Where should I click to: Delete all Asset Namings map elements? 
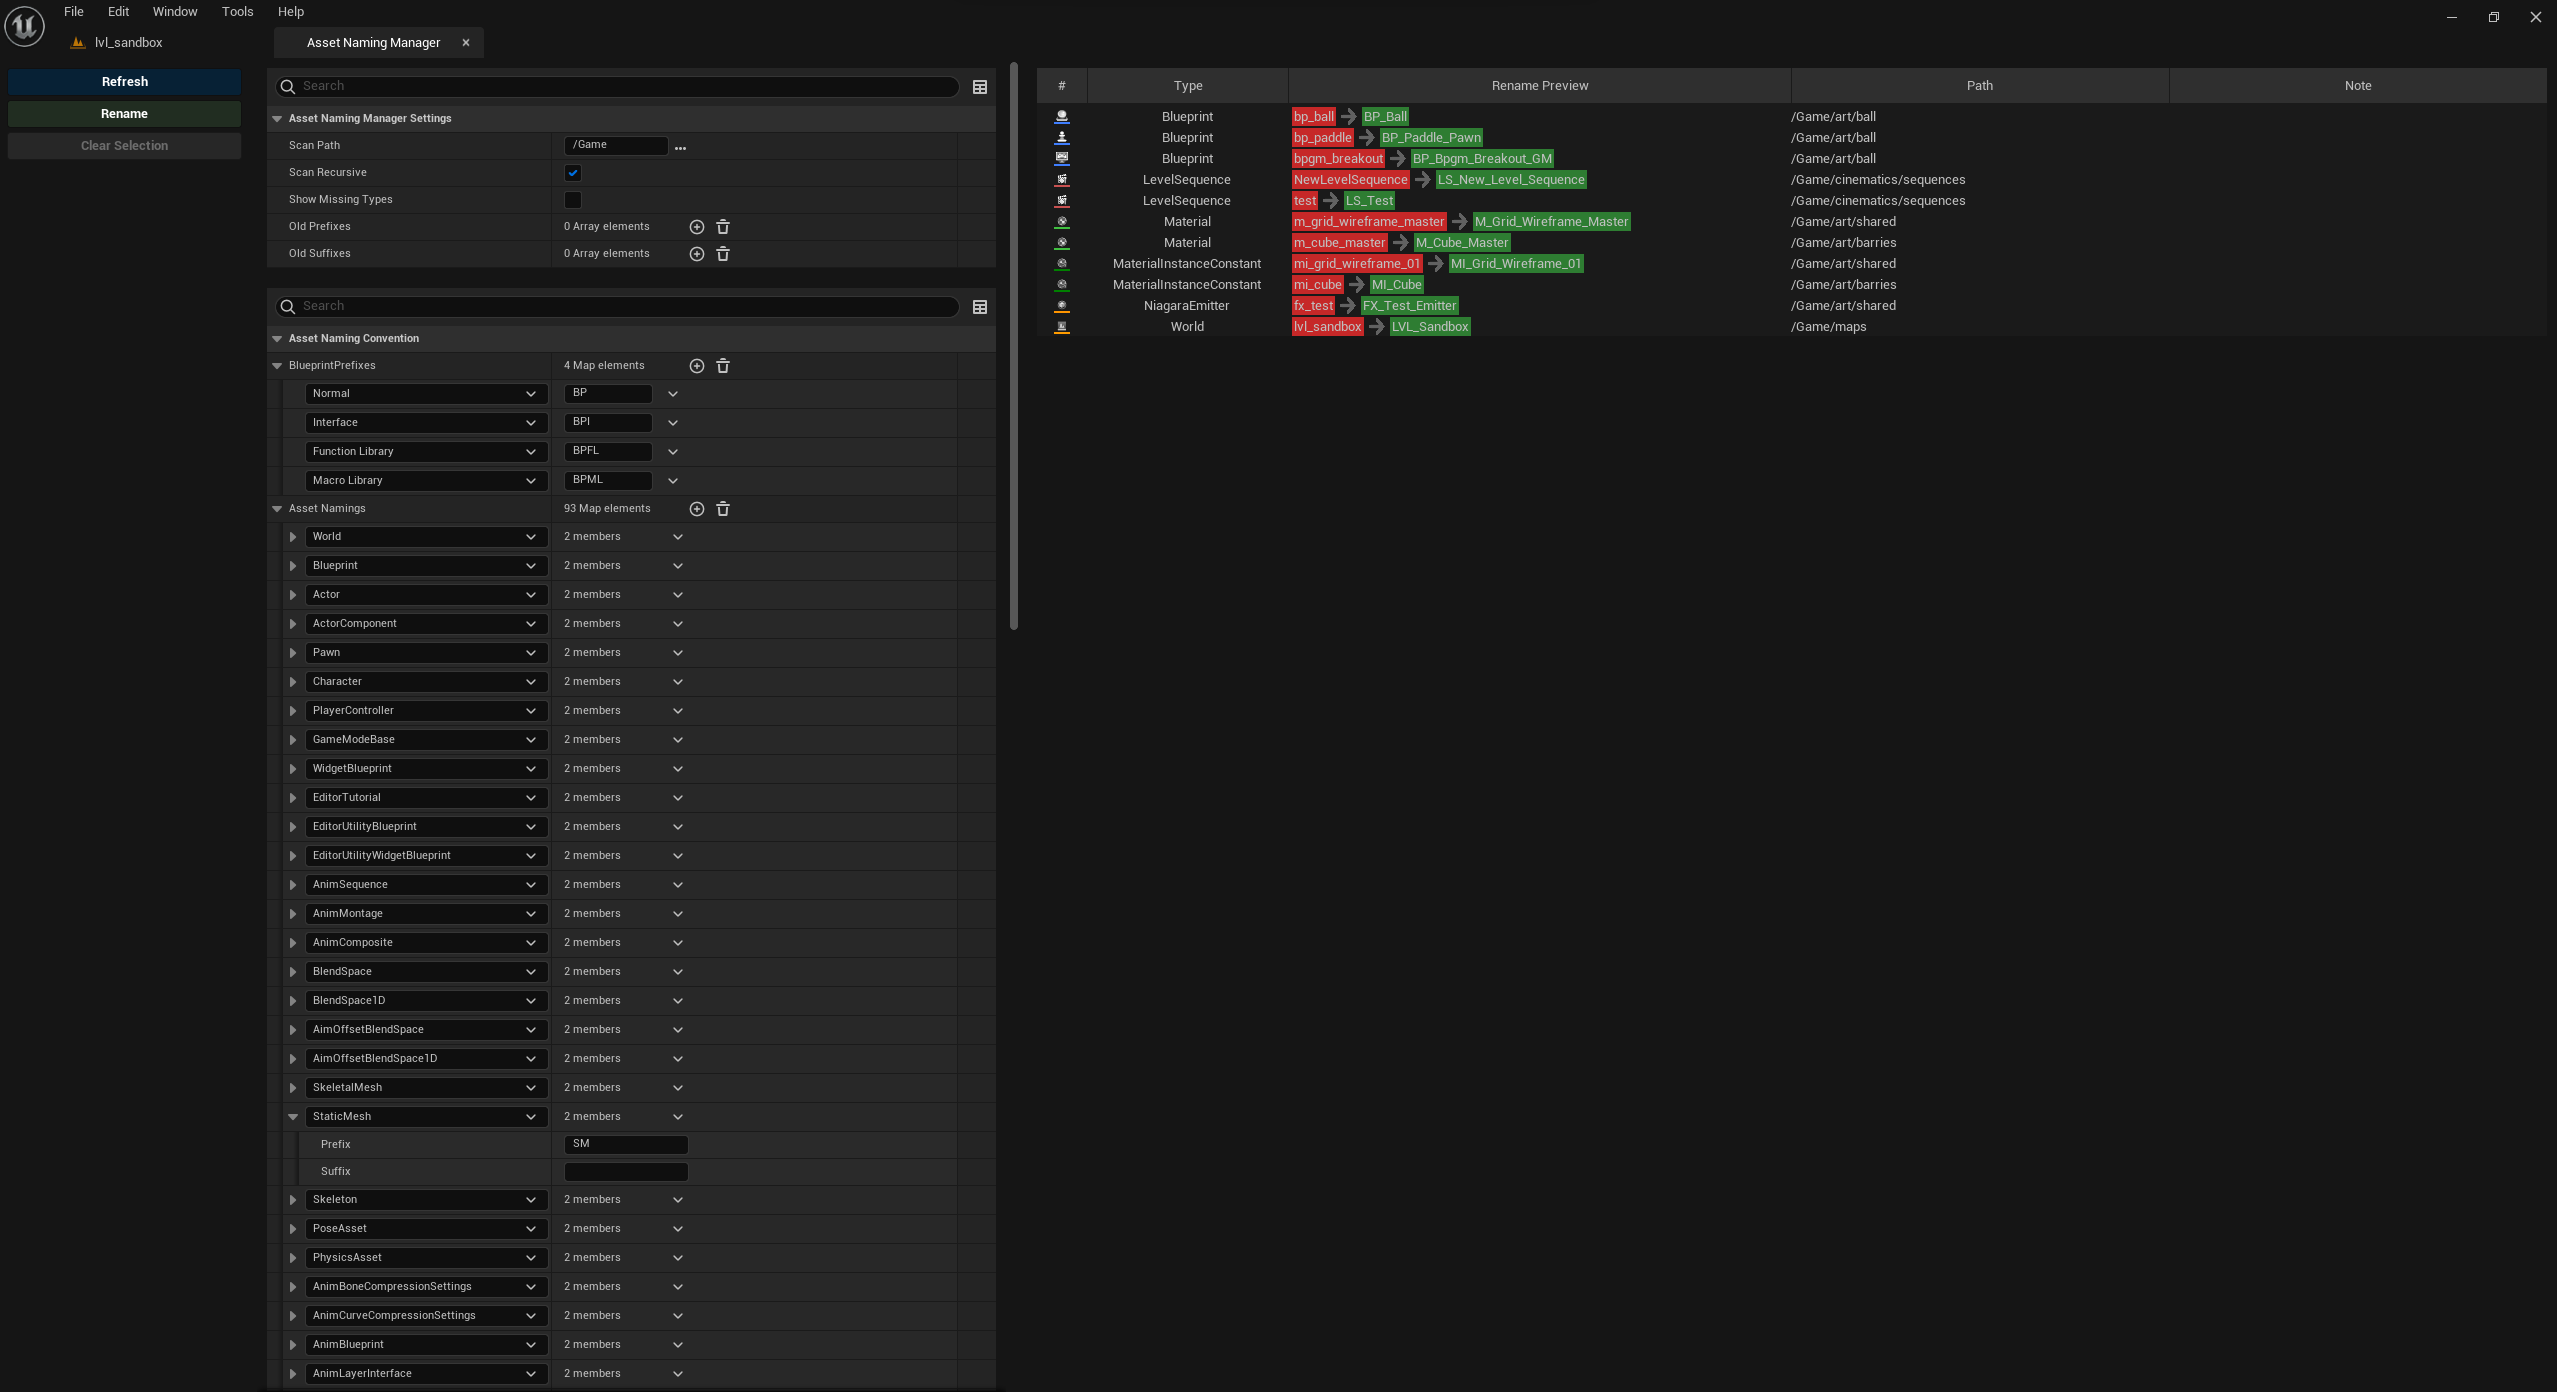(723, 509)
